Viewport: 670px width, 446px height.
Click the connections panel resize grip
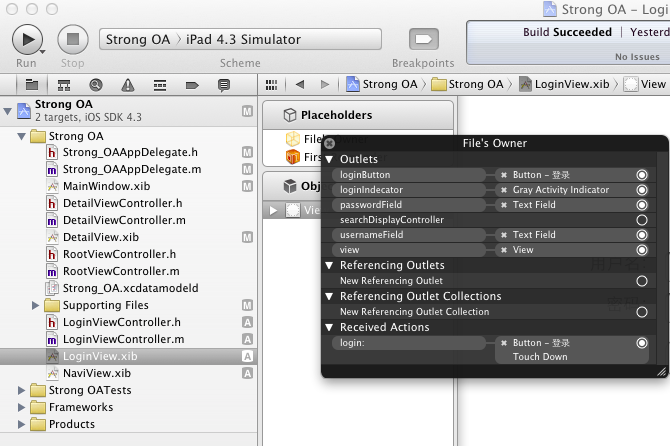coord(661,372)
